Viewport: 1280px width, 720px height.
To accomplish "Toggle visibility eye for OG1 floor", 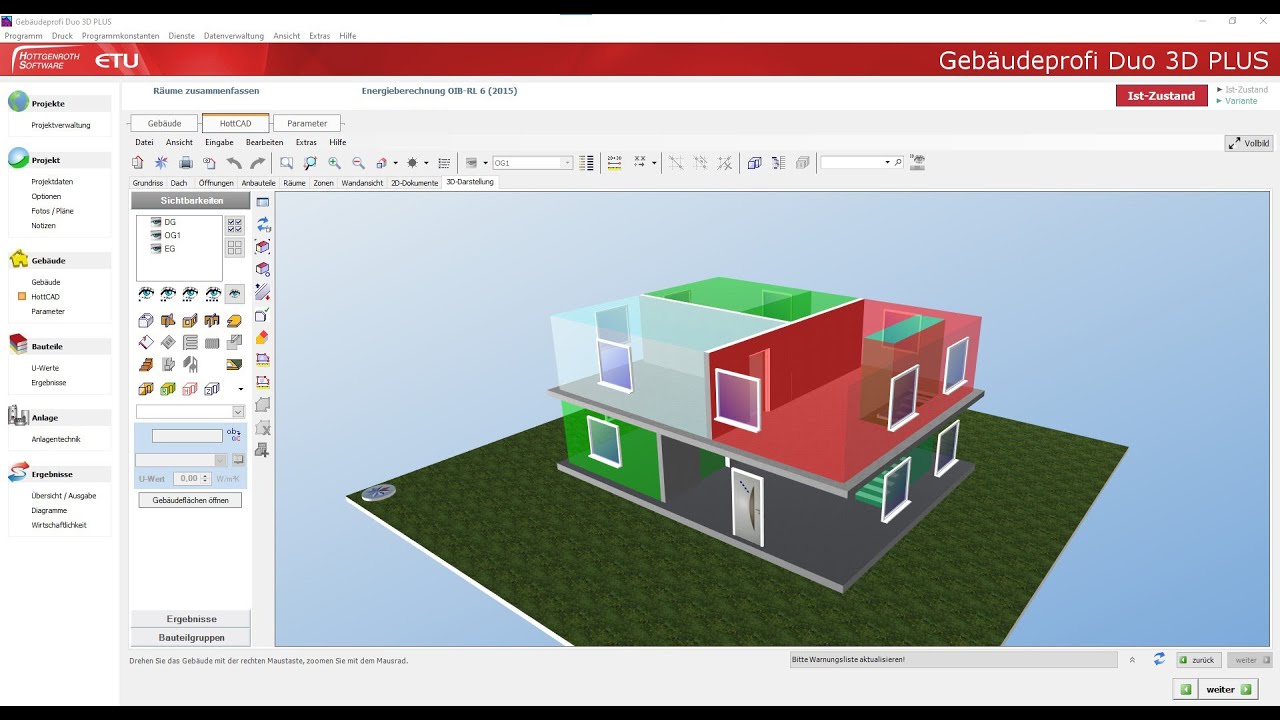I will tap(156, 235).
